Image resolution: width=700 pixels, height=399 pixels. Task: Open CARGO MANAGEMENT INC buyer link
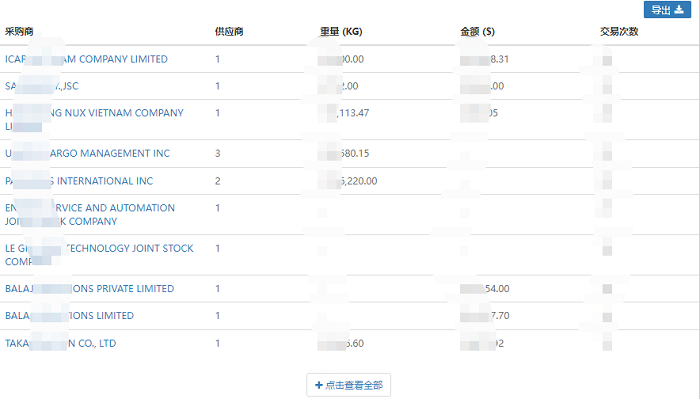coord(88,153)
